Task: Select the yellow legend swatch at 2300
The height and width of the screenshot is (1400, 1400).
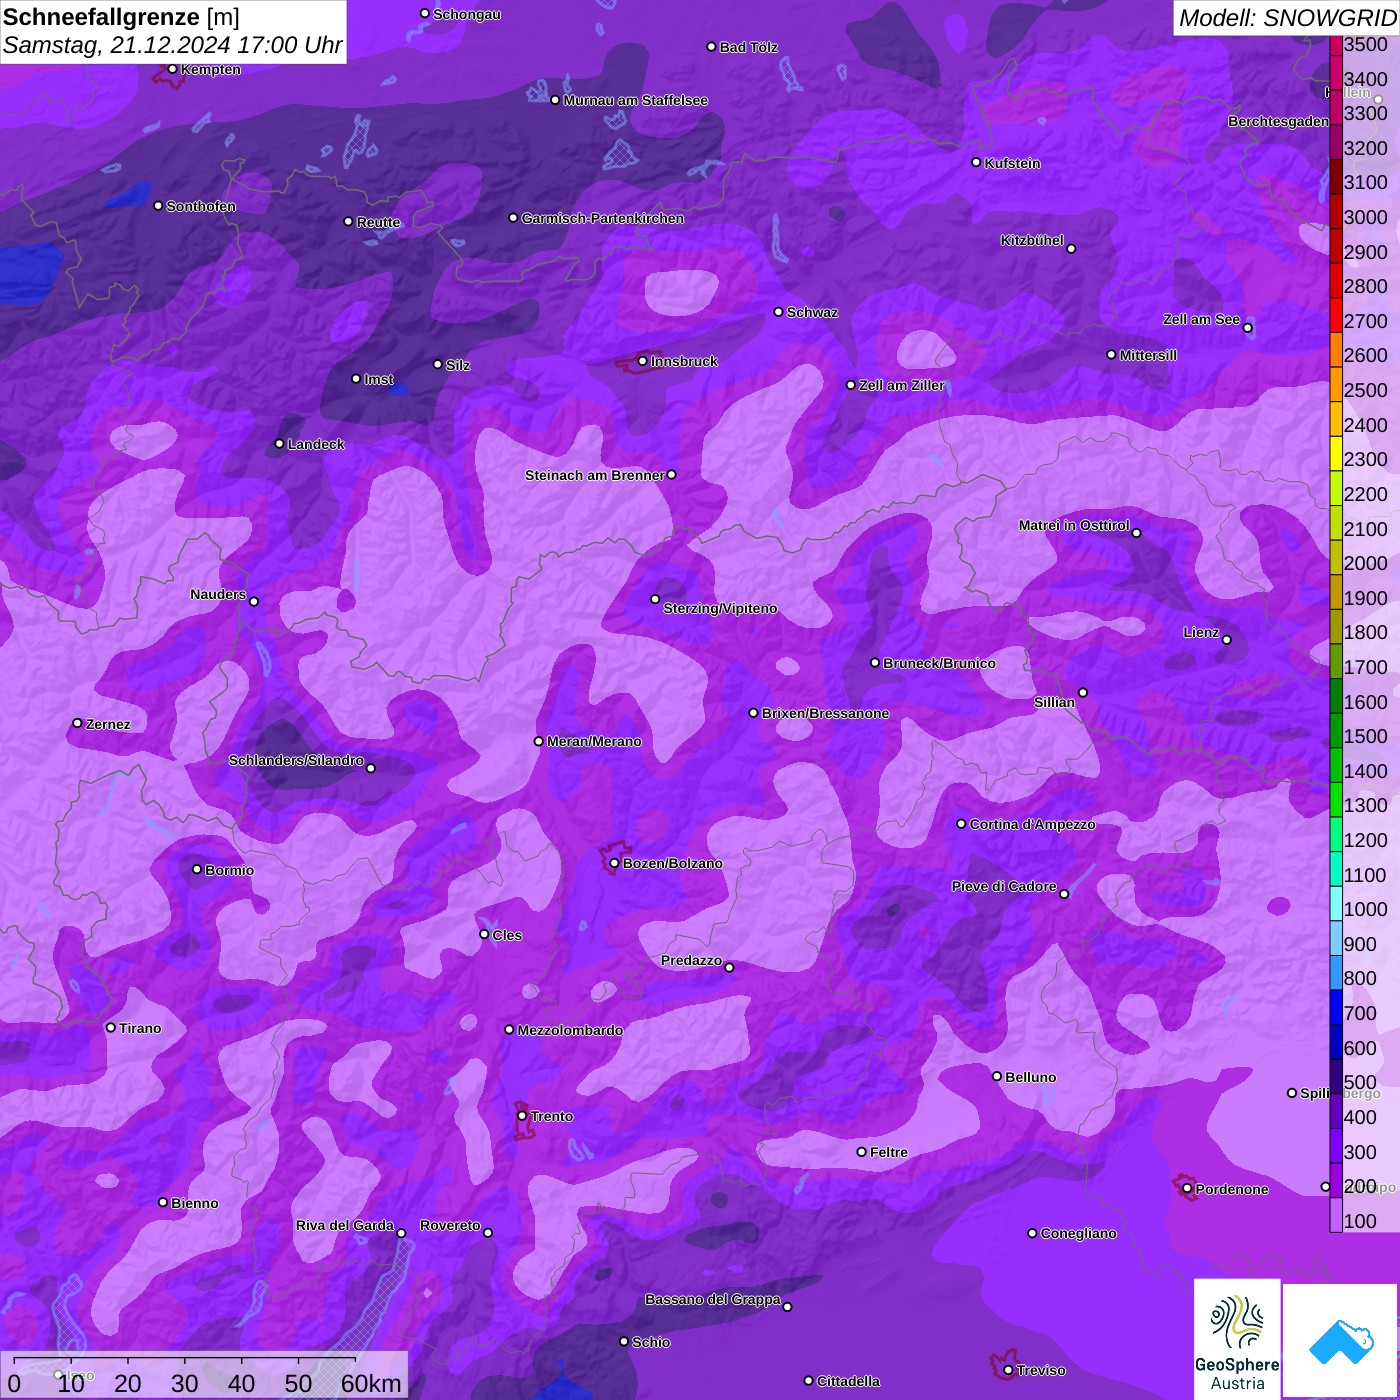Action: [1336, 455]
